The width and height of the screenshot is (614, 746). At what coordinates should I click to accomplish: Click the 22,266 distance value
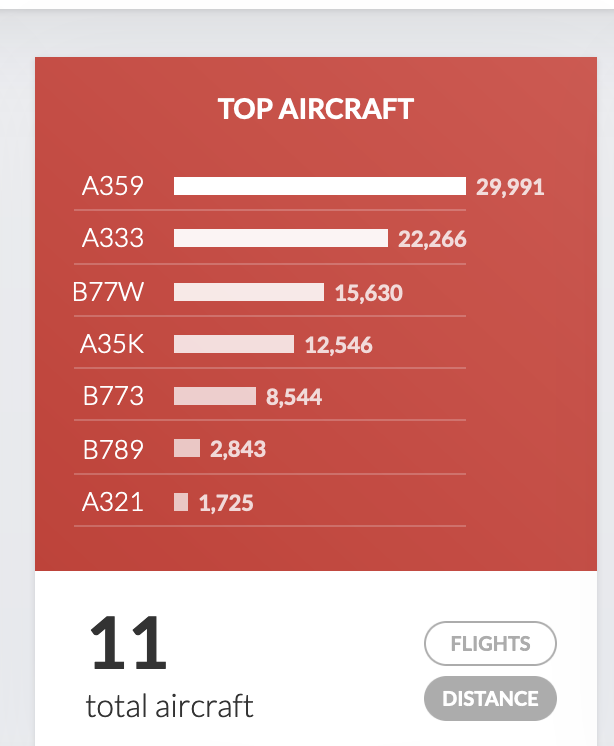click(x=432, y=240)
